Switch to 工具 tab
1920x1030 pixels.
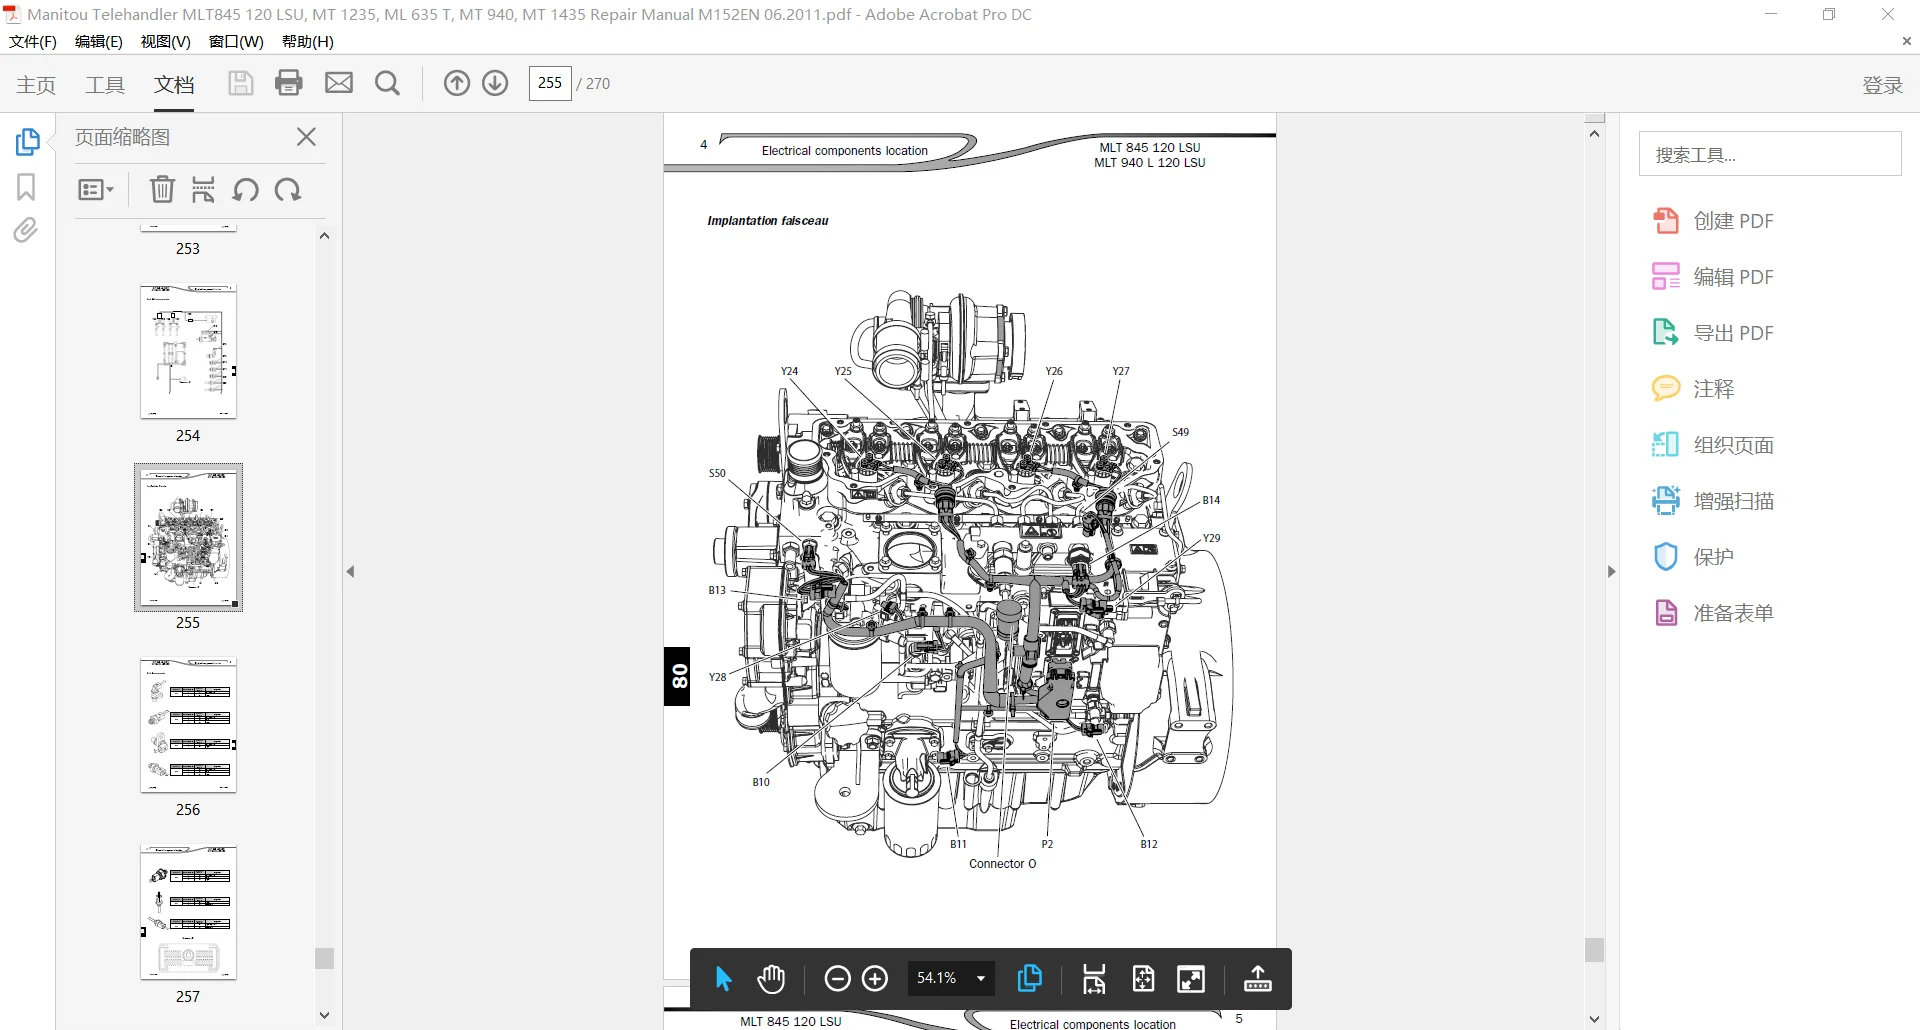[x=105, y=85]
